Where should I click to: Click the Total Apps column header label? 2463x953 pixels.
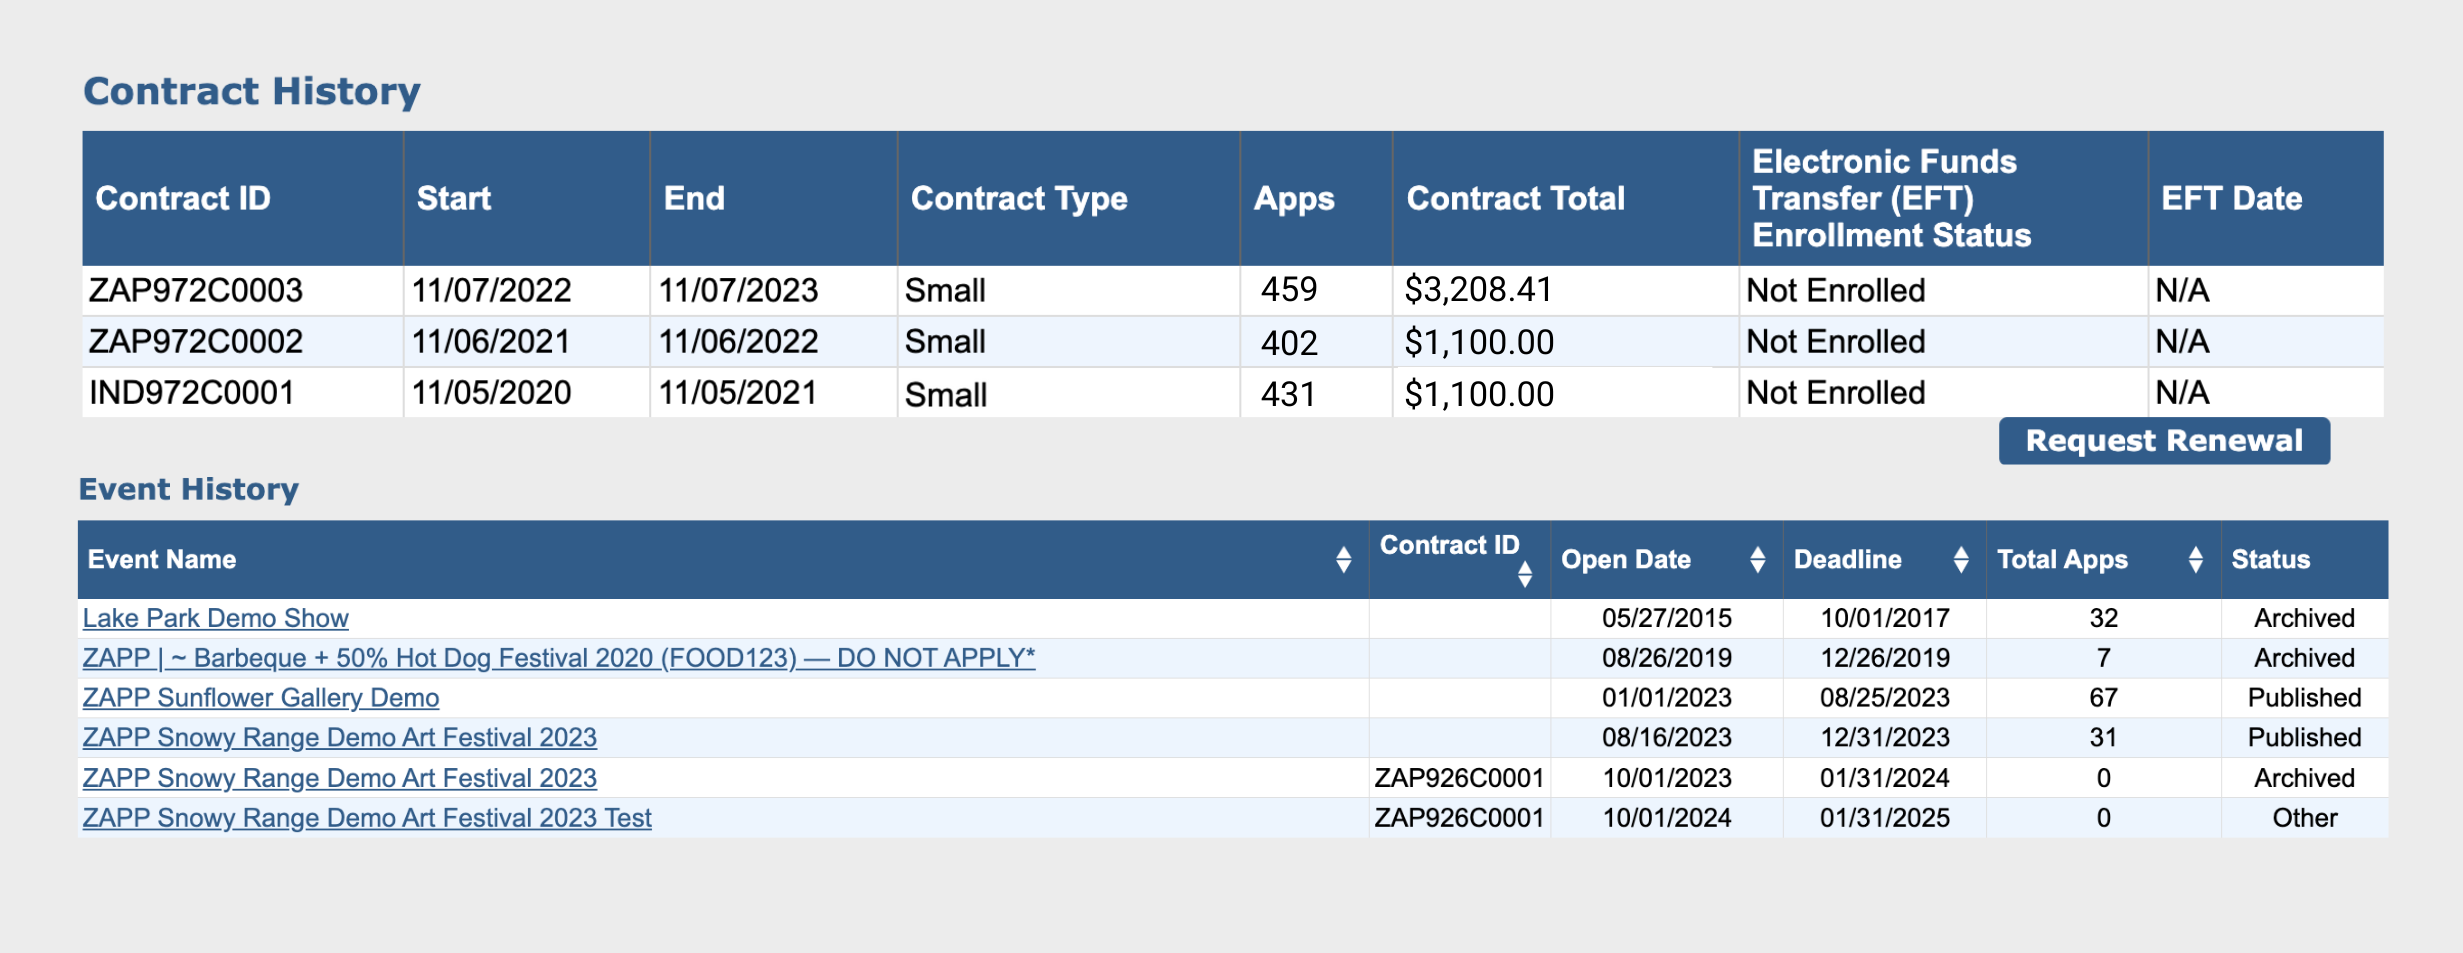(x=2061, y=560)
